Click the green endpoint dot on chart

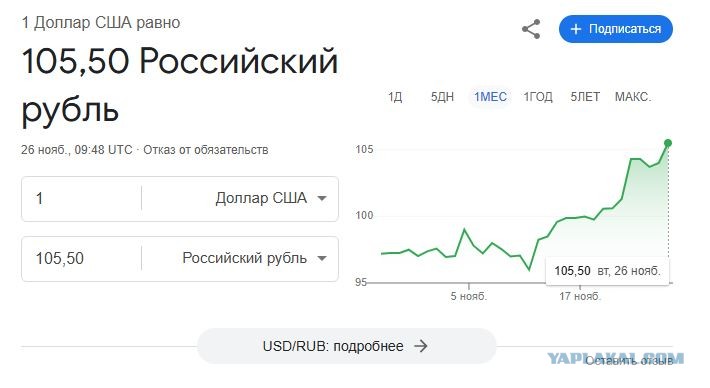(x=668, y=143)
